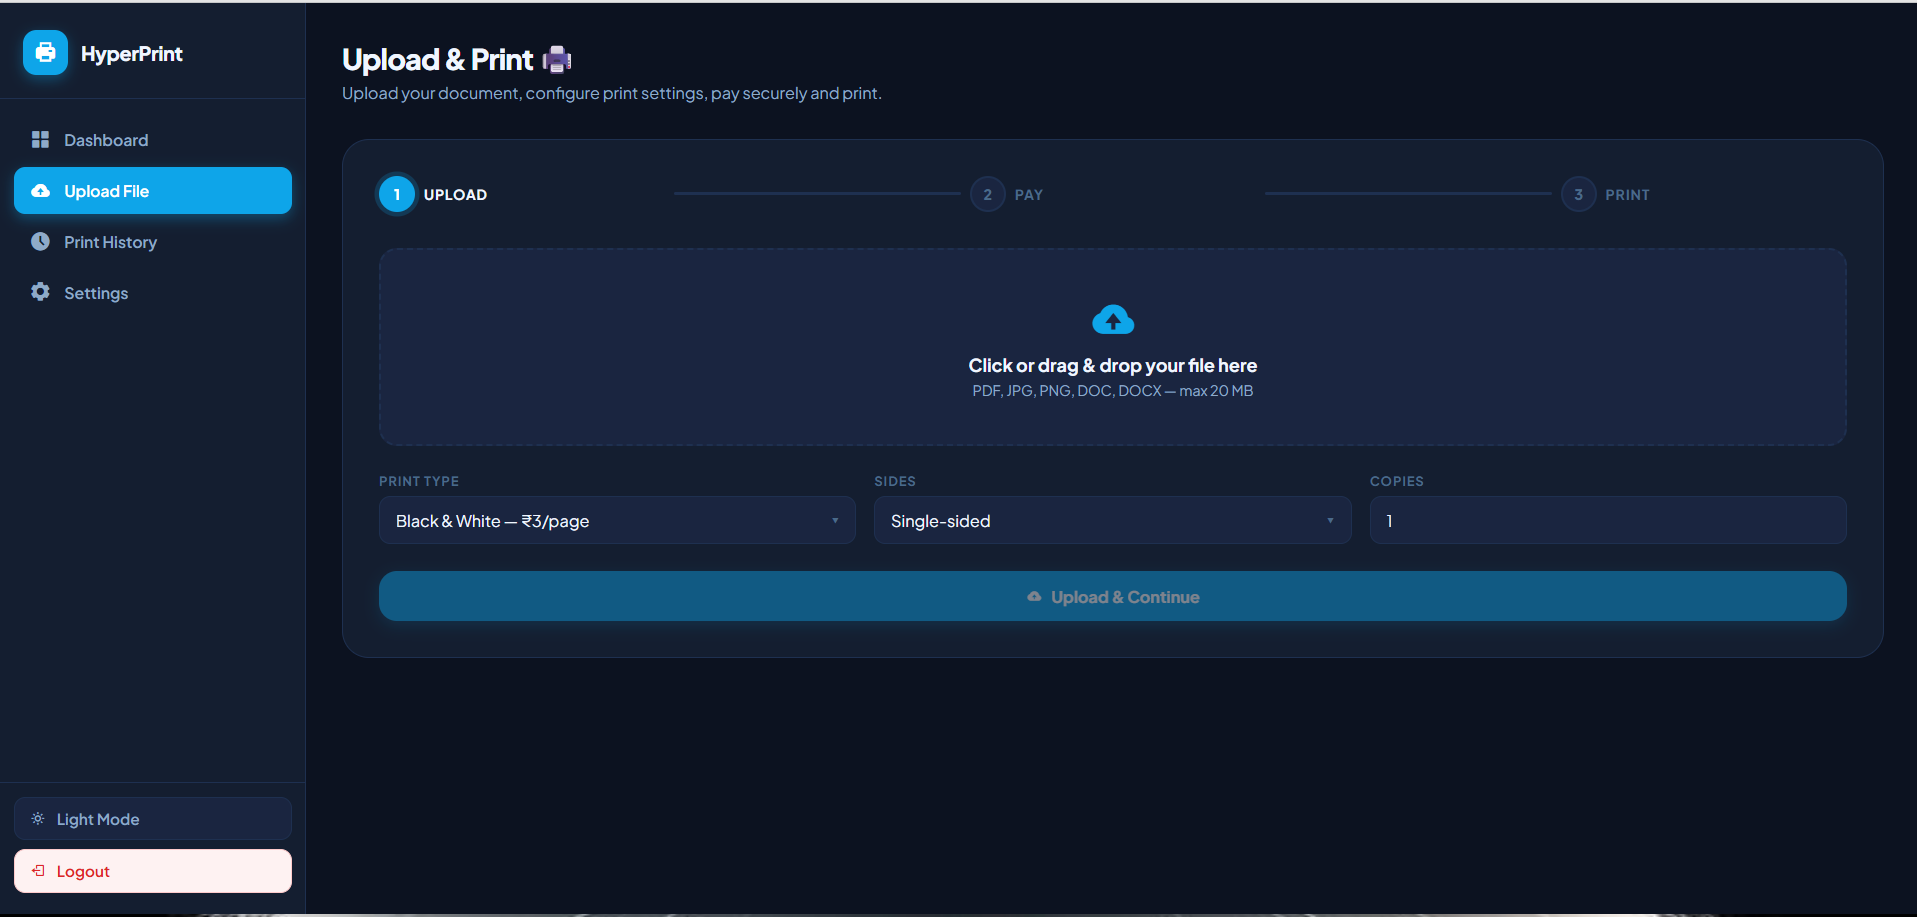The width and height of the screenshot is (1917, 917).
Task: Click step 1 Upload circle indicator
Action: pos(397,194)
